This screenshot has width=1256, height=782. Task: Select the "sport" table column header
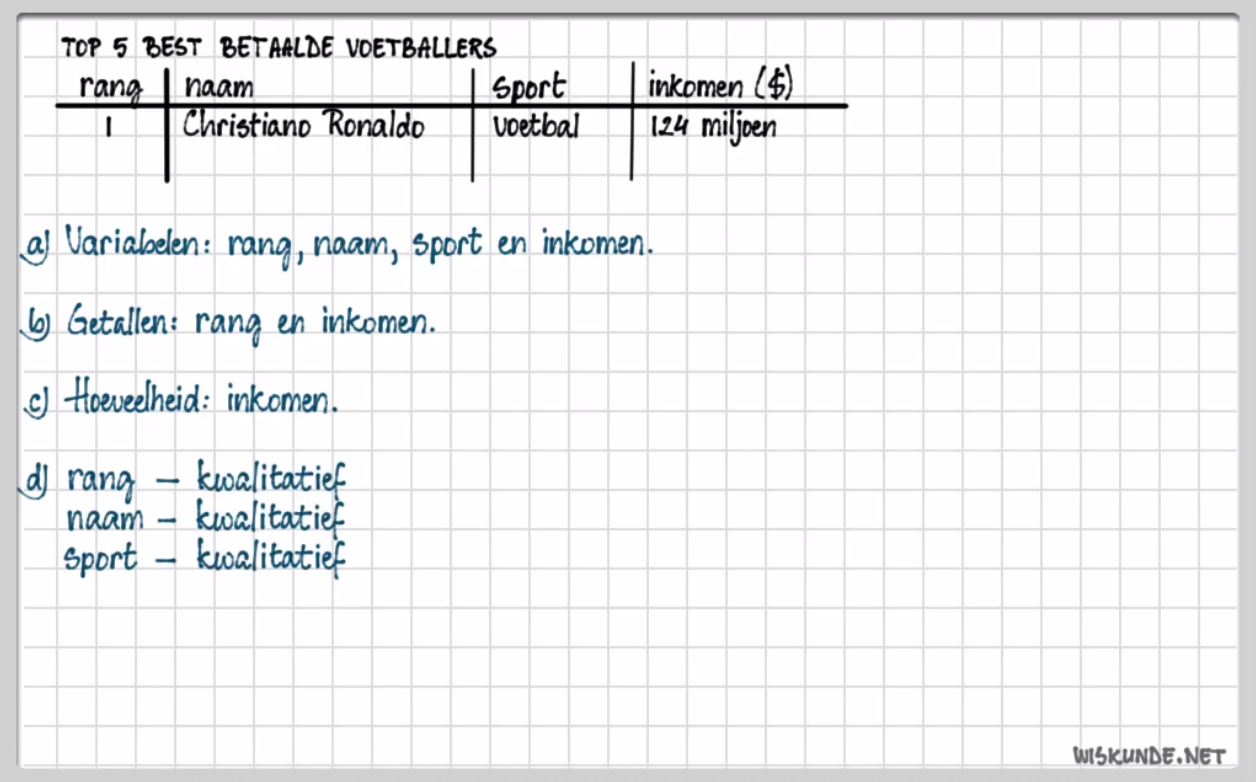click(529, 88)
